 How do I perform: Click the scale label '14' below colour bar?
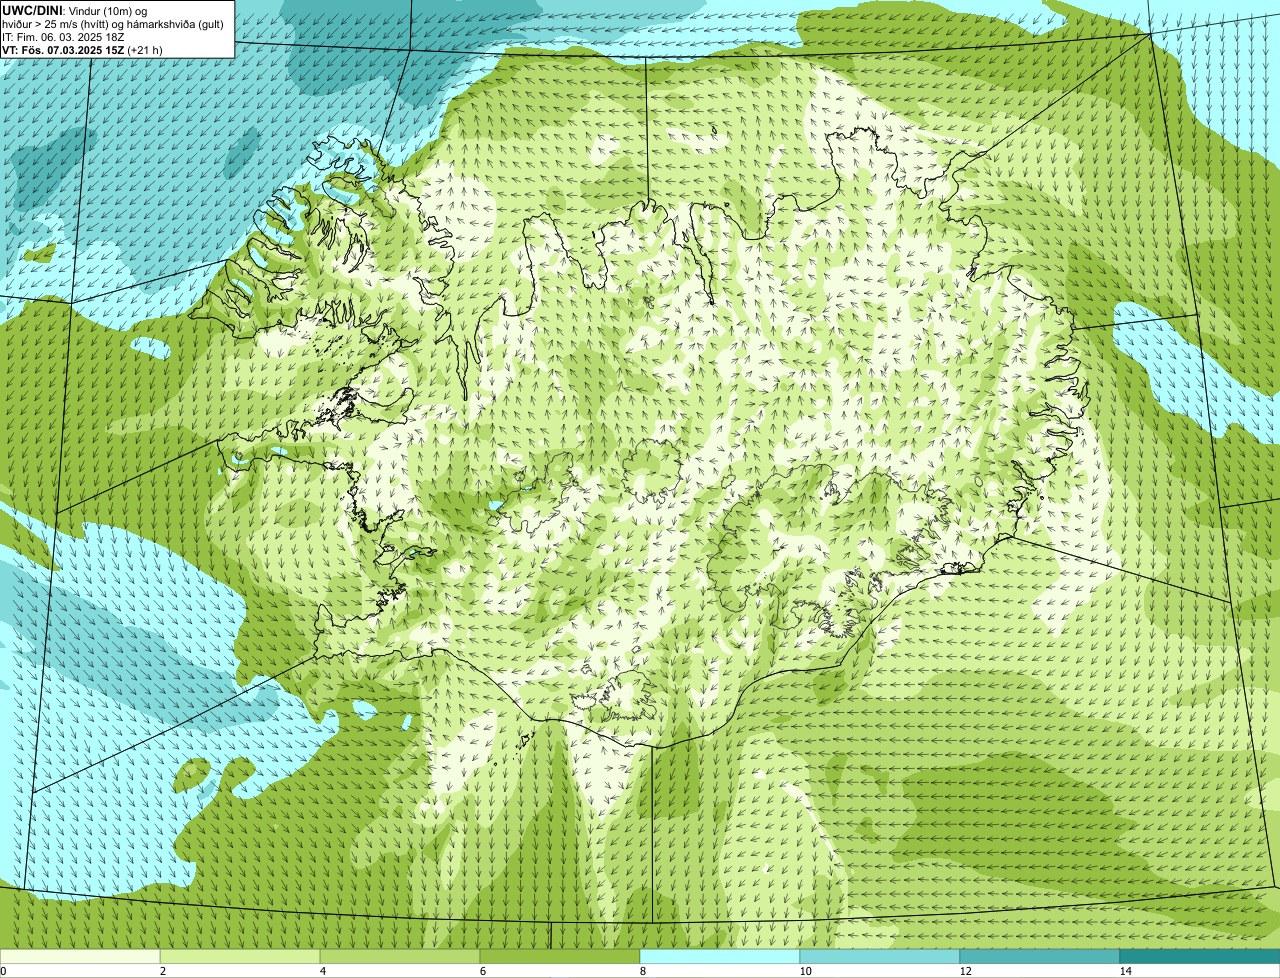click(1125, 971)
